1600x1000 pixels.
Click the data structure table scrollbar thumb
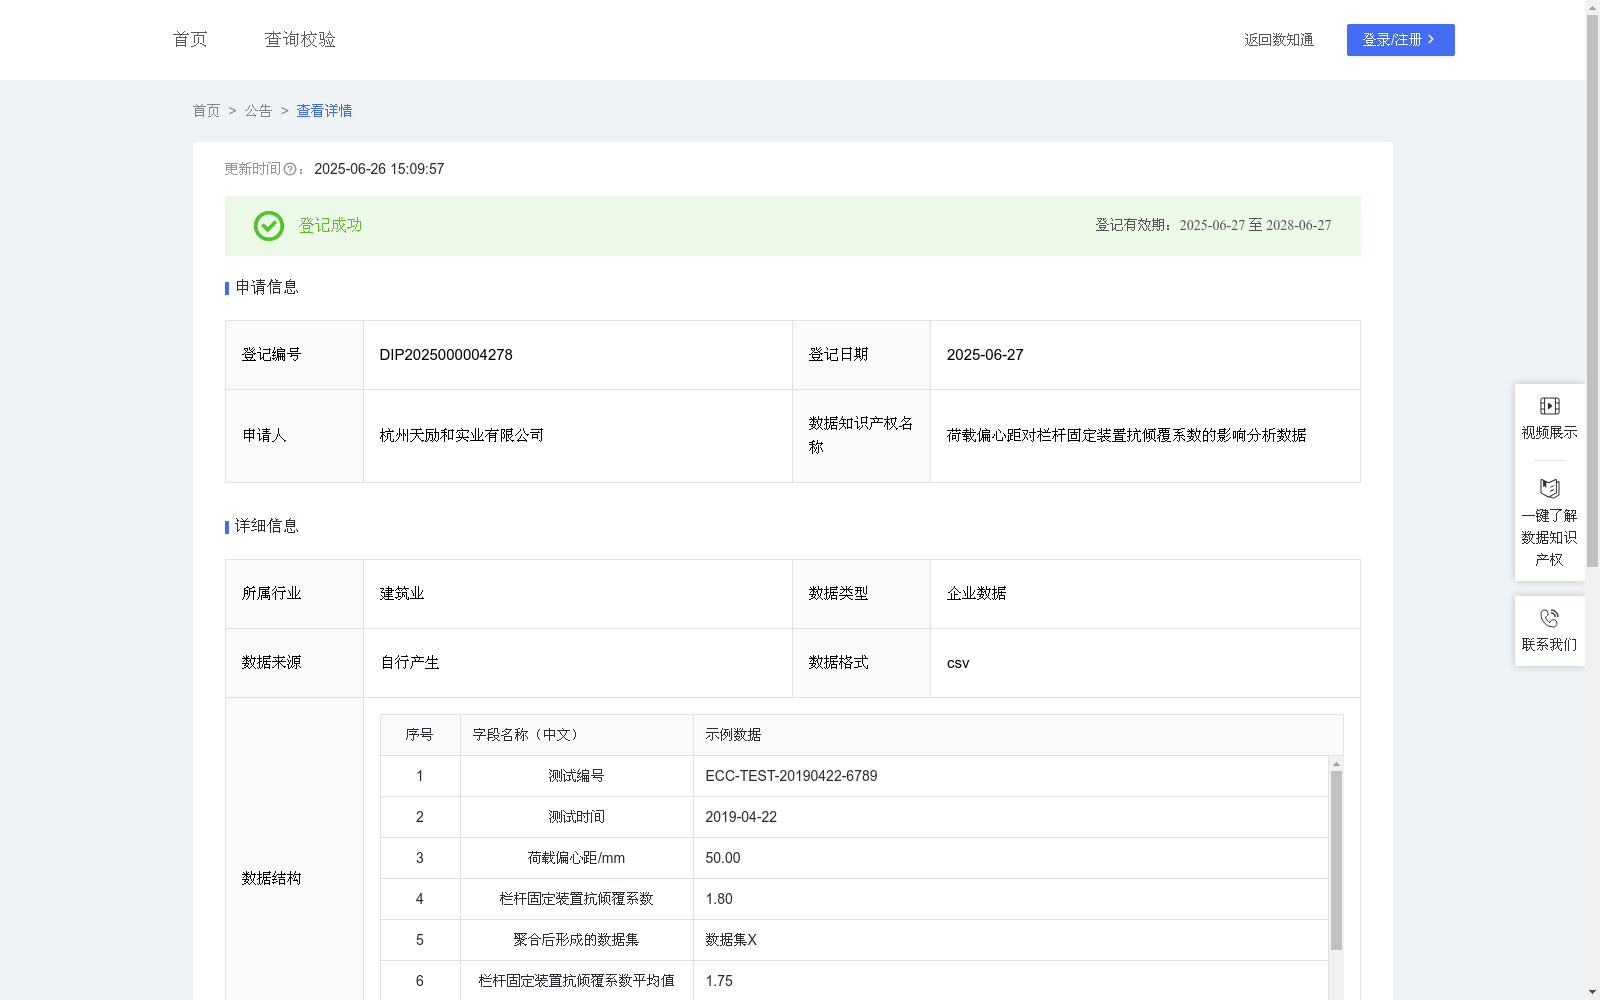click(x=1336, y=860)
